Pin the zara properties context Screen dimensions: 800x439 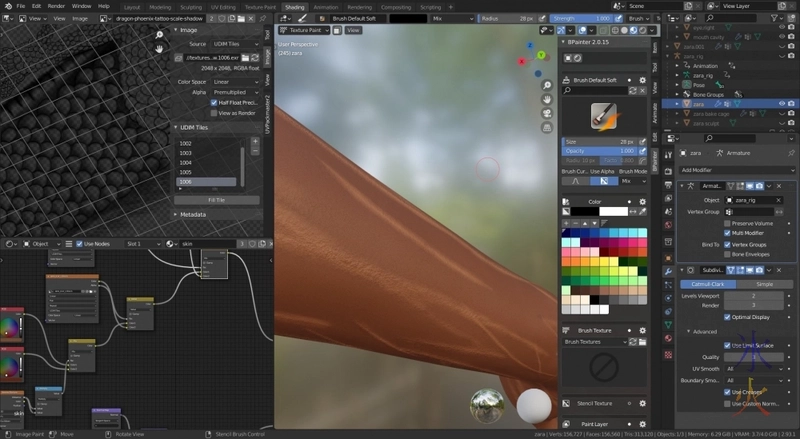pos(791,153)
